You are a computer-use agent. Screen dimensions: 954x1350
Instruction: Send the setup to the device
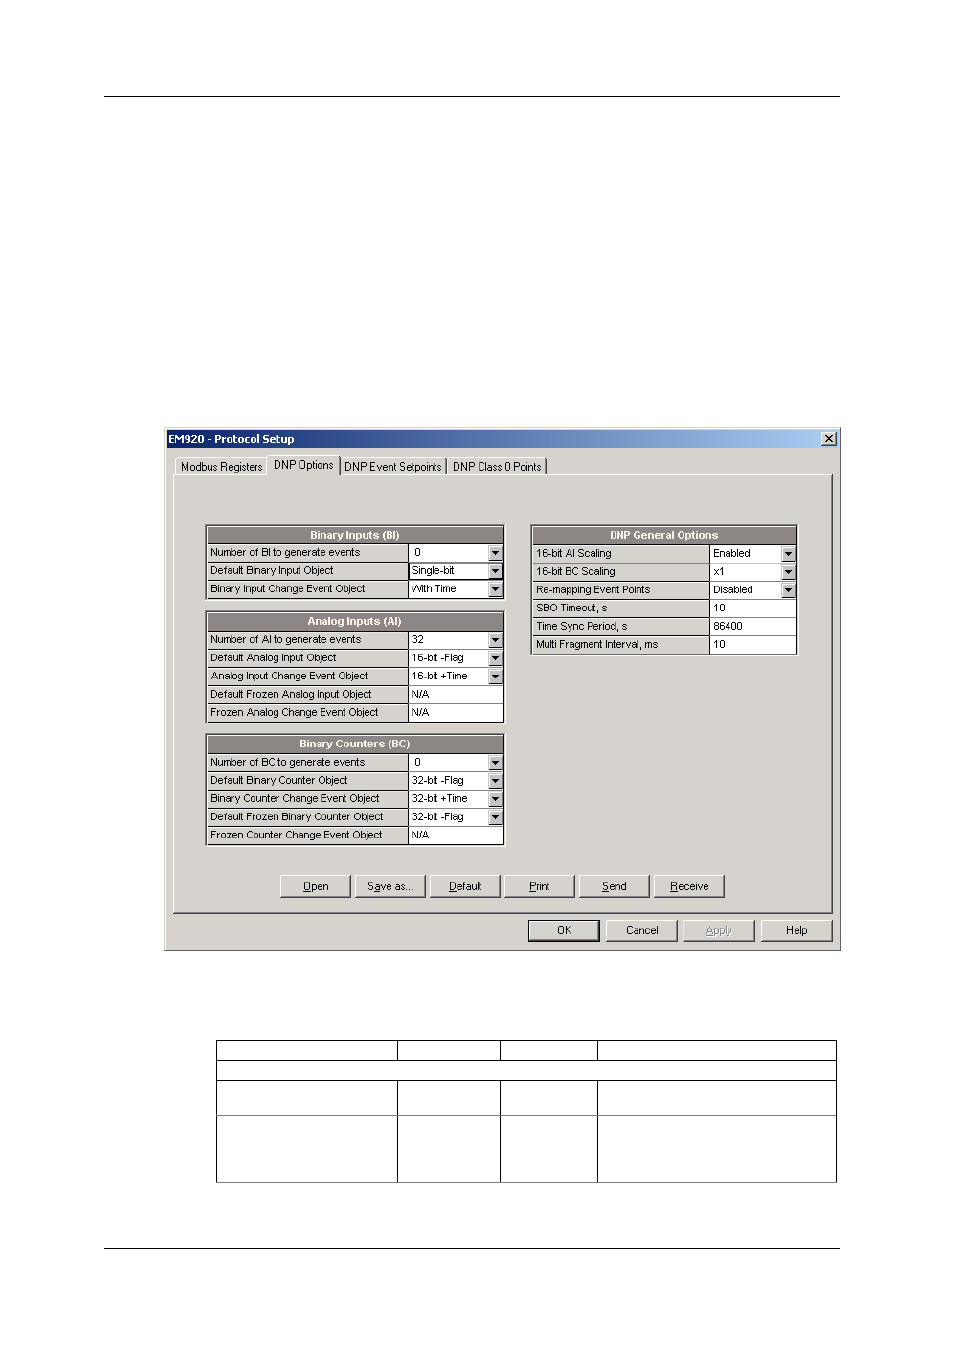pos(614,886)
